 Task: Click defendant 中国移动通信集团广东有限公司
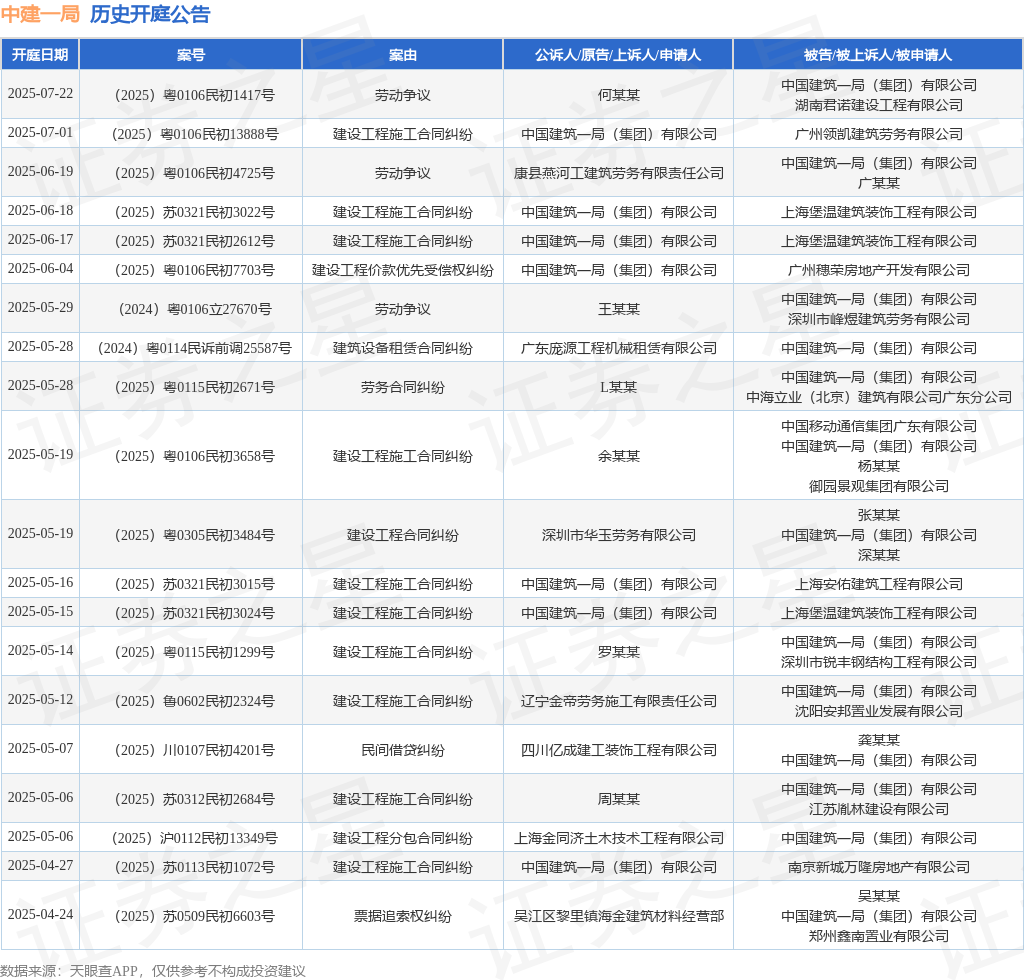click(x=879, y=426)
